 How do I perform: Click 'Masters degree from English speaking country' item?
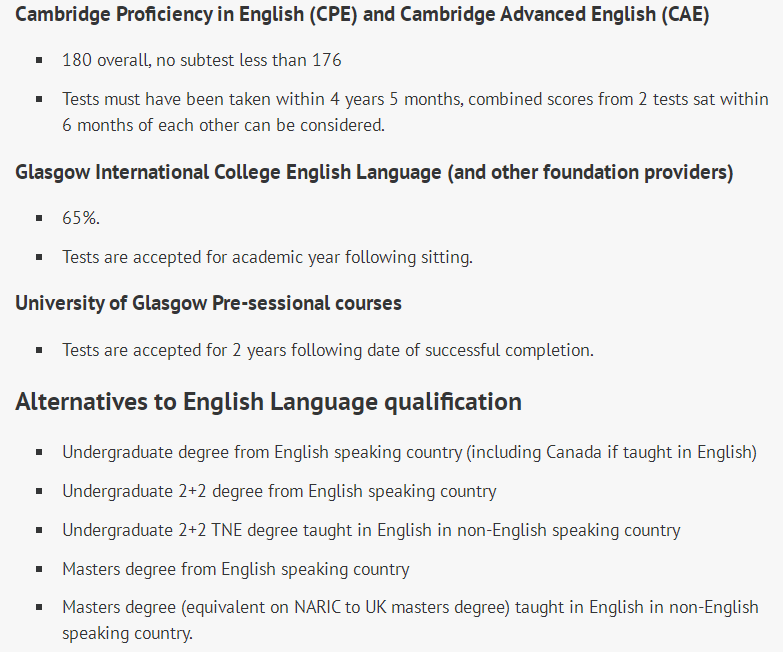[236, 569]
